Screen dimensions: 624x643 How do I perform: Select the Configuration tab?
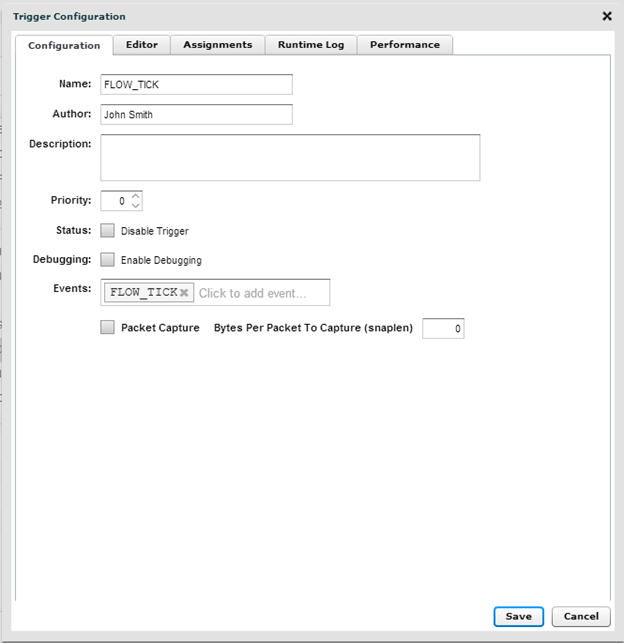pyautogui.click(x=64, y=46)
